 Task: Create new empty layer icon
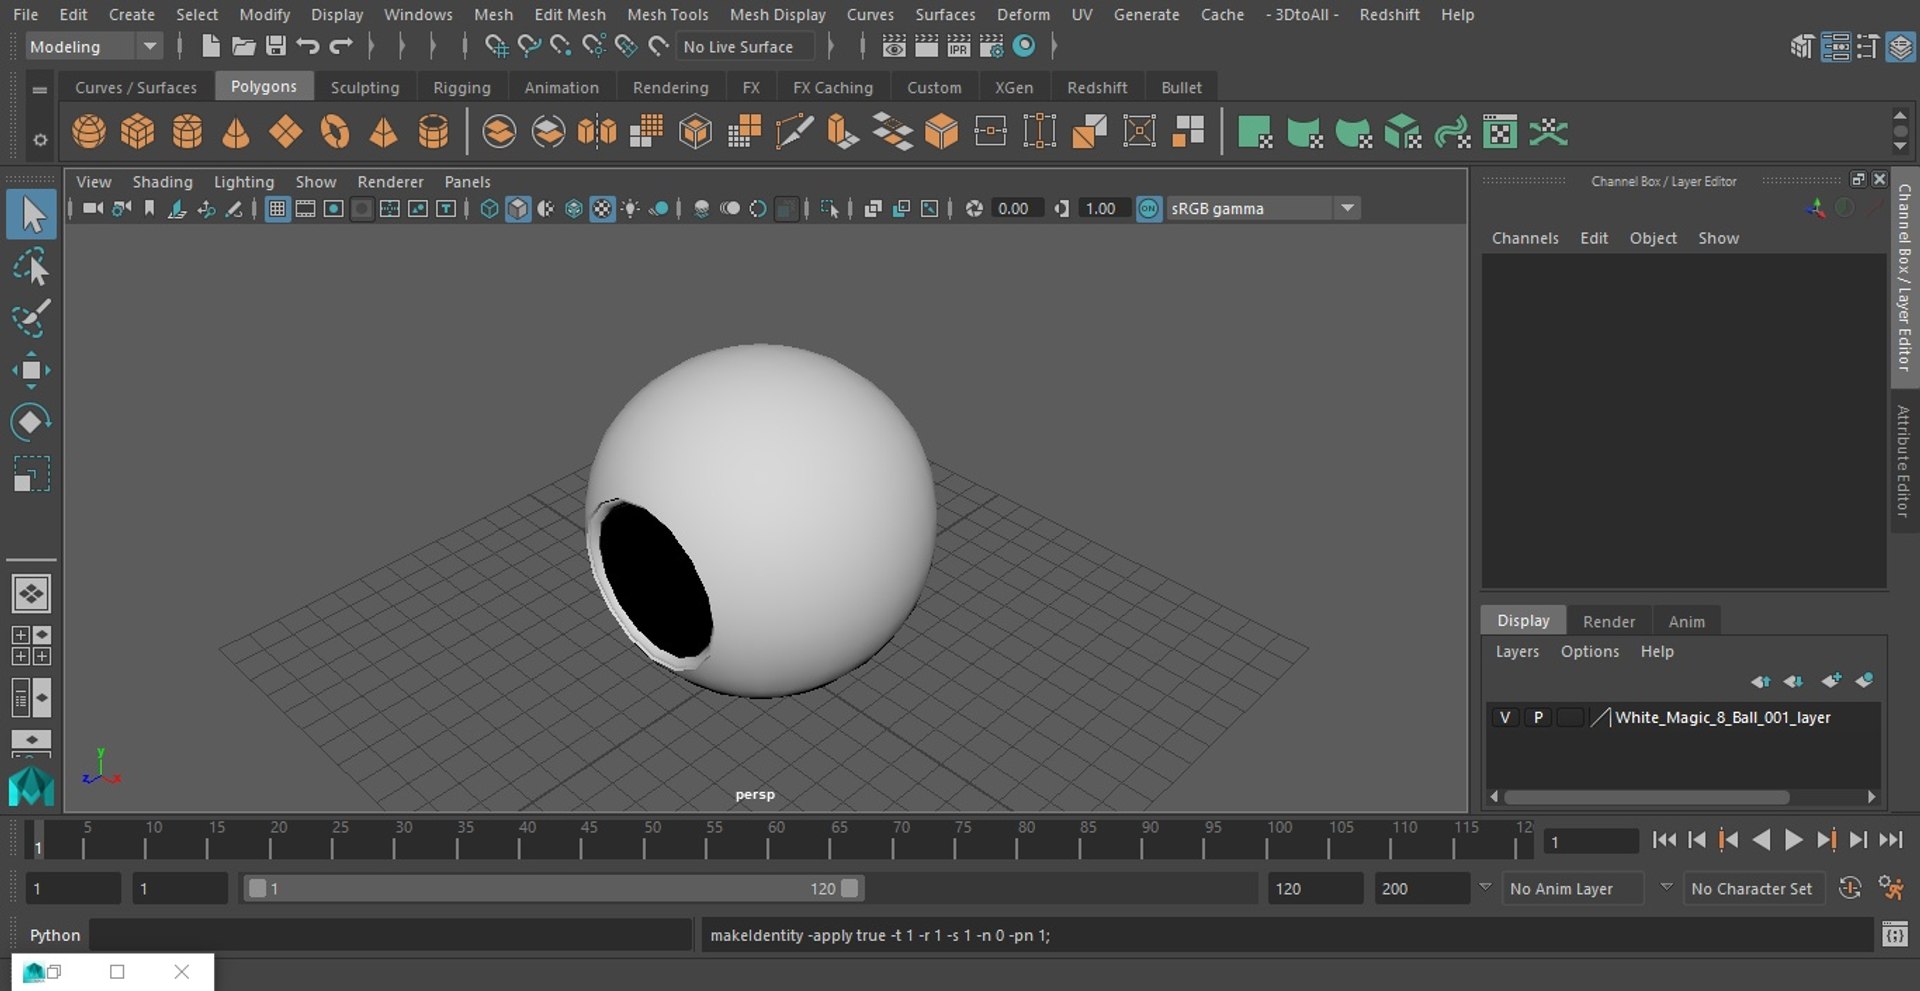pyautogui.click(x=1830, y=681)
